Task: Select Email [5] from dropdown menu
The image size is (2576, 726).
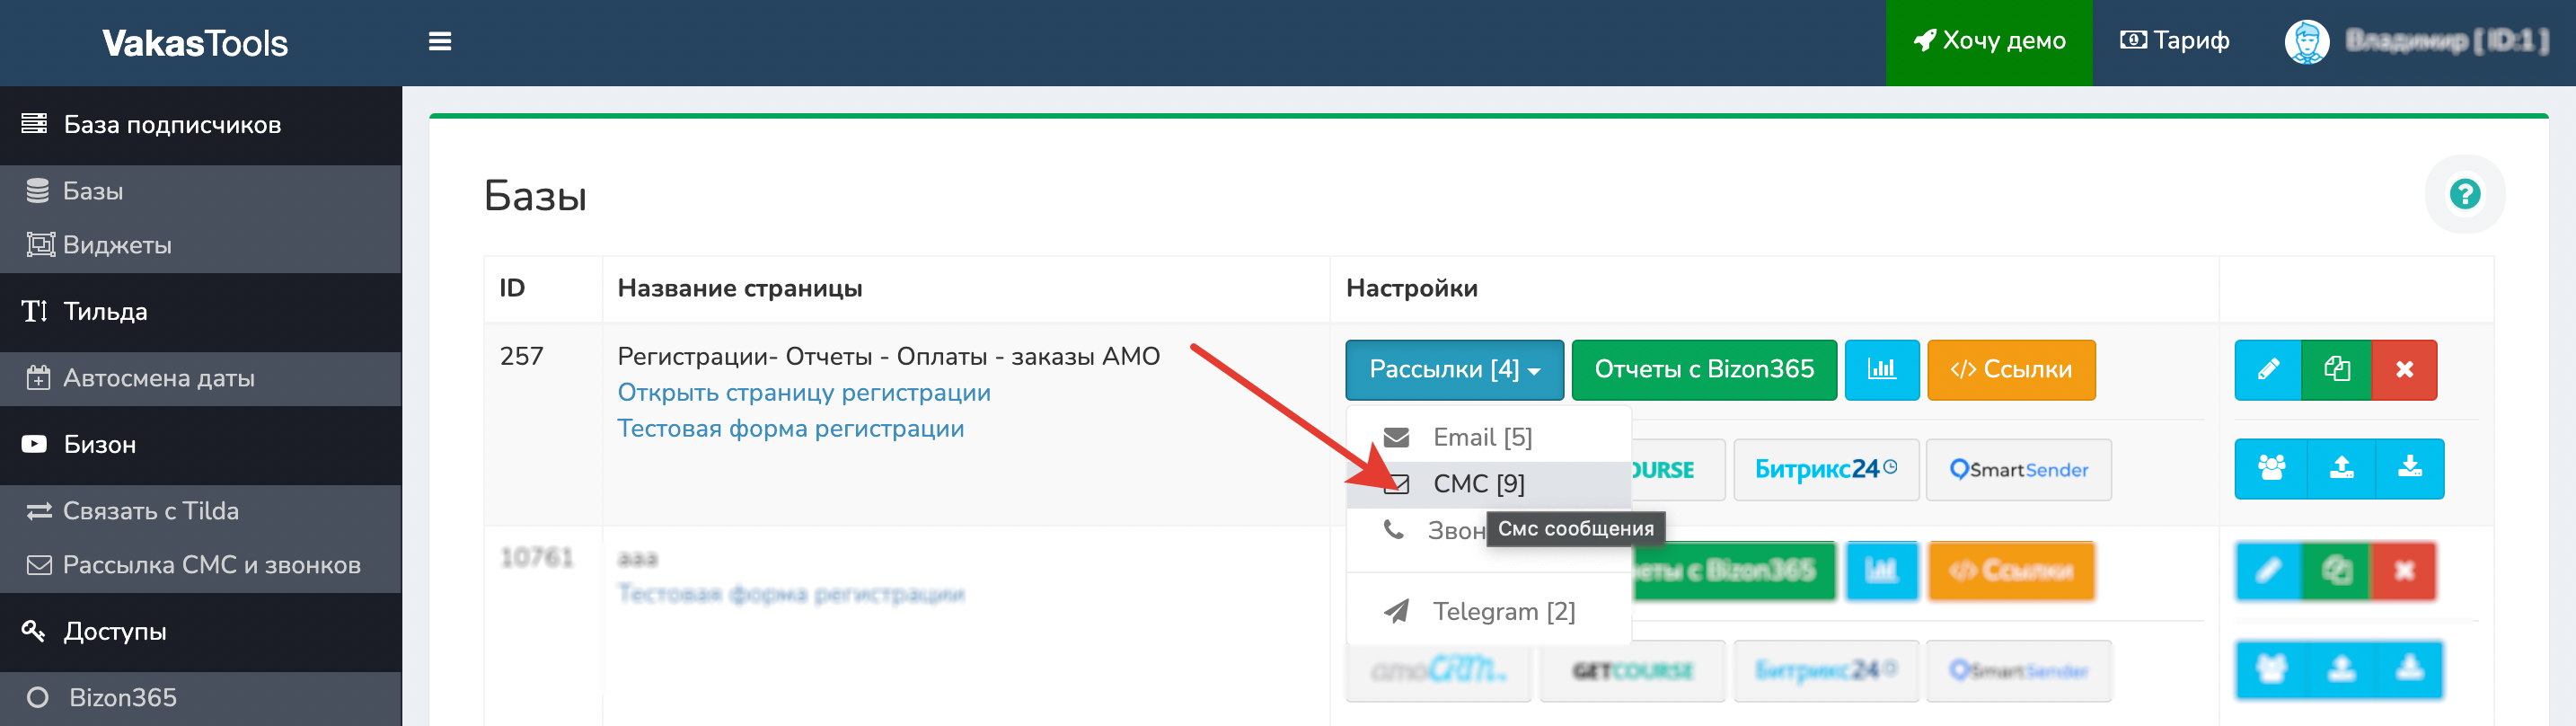Action: pos(1480,438)
